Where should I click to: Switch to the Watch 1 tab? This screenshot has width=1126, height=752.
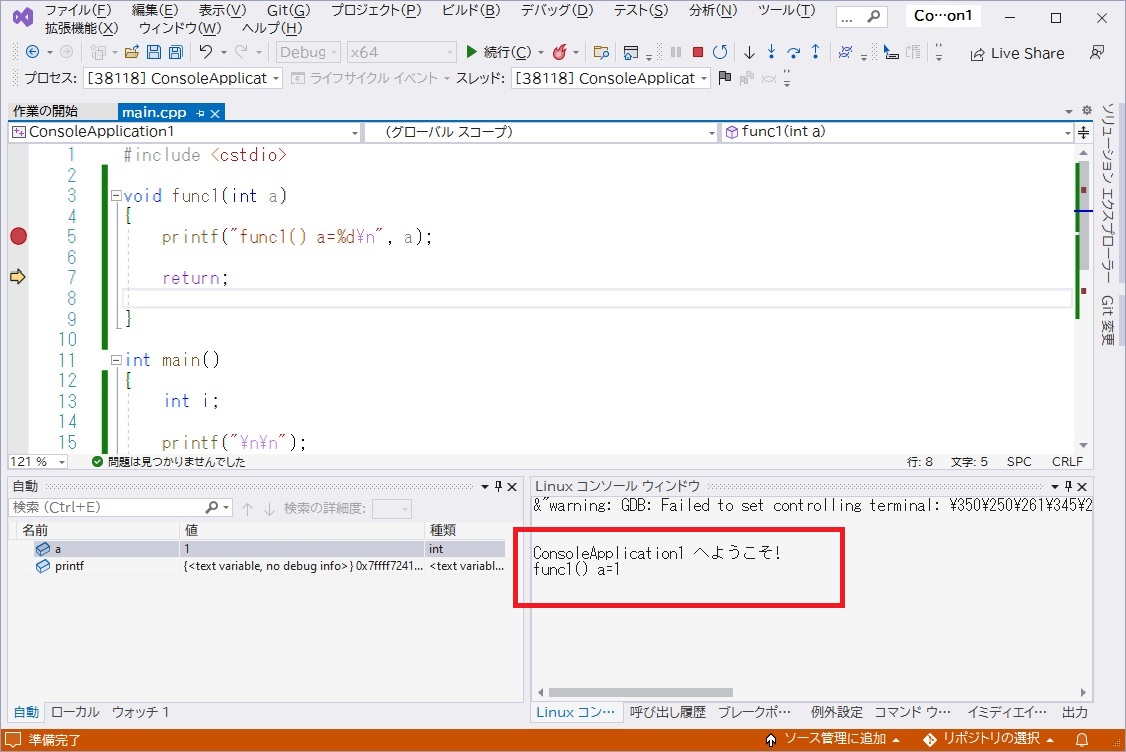point(140,712)
